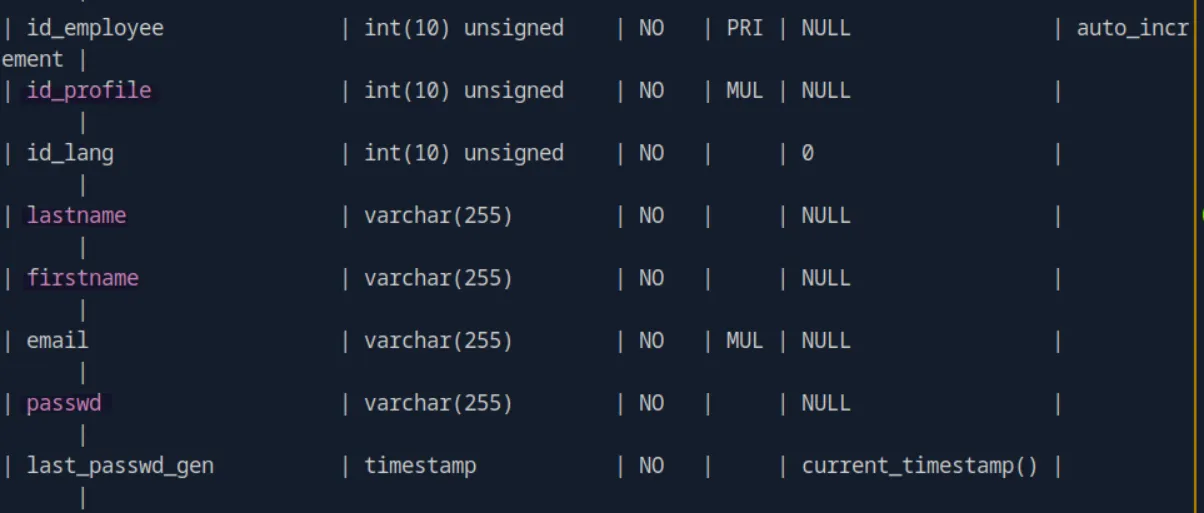Click the MUL key for email

click(x=745, y=340)
